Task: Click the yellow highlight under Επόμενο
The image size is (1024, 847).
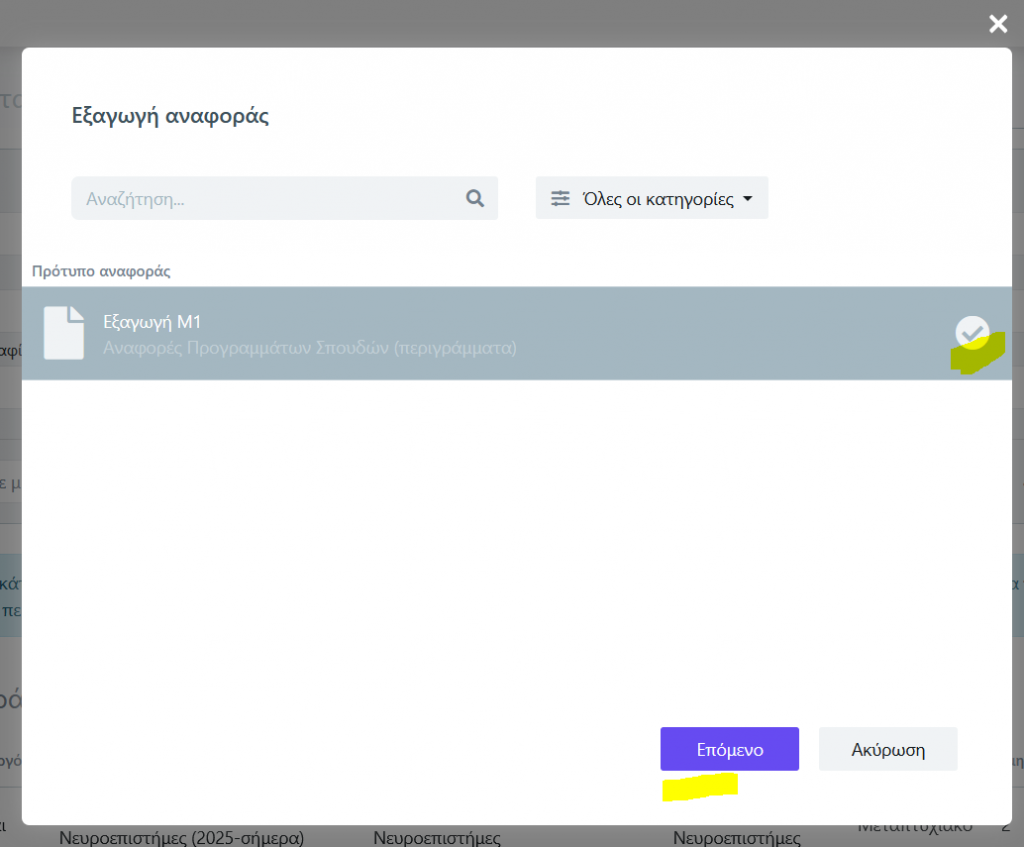Action: (699, 786)
